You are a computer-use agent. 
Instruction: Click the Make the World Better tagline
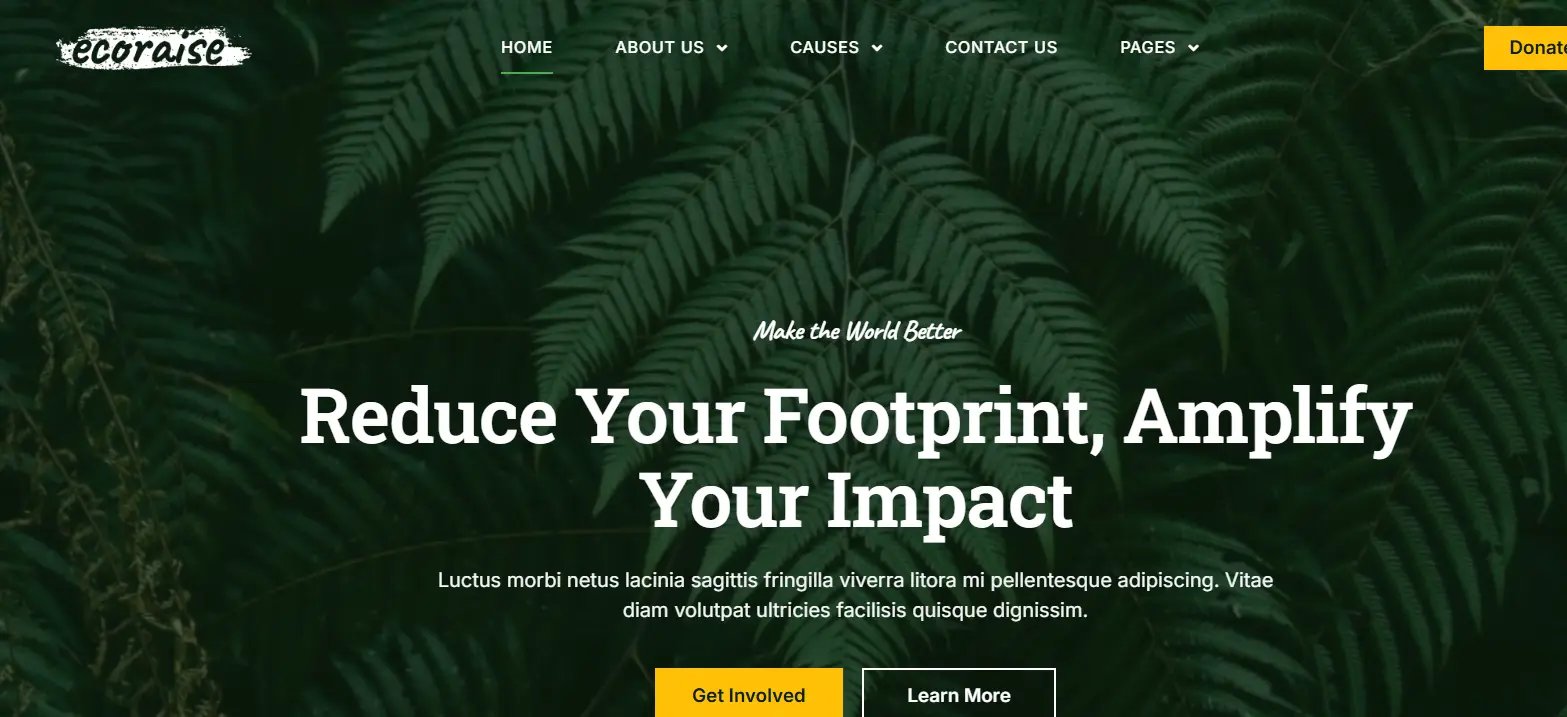tap(857, 331)
